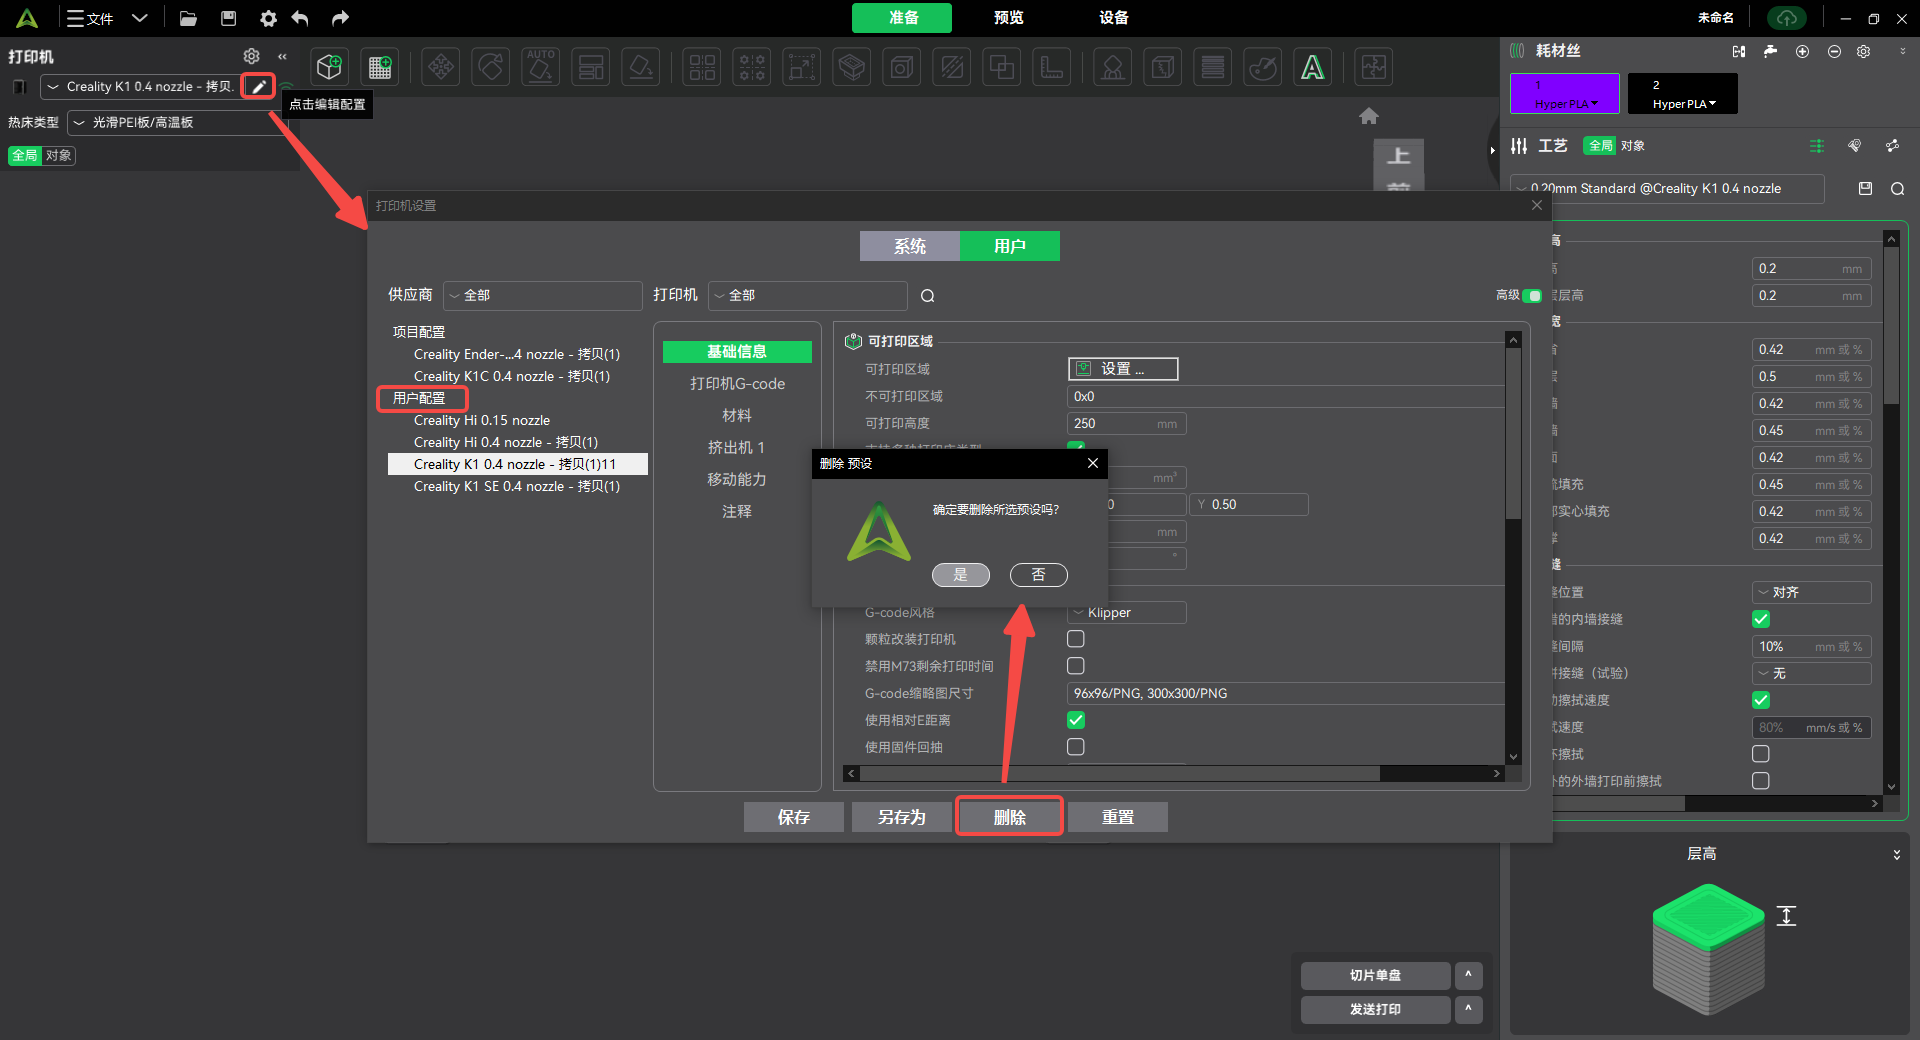
Task: Open the 文件 menu dropdown arrow
Action: point(140,18)
